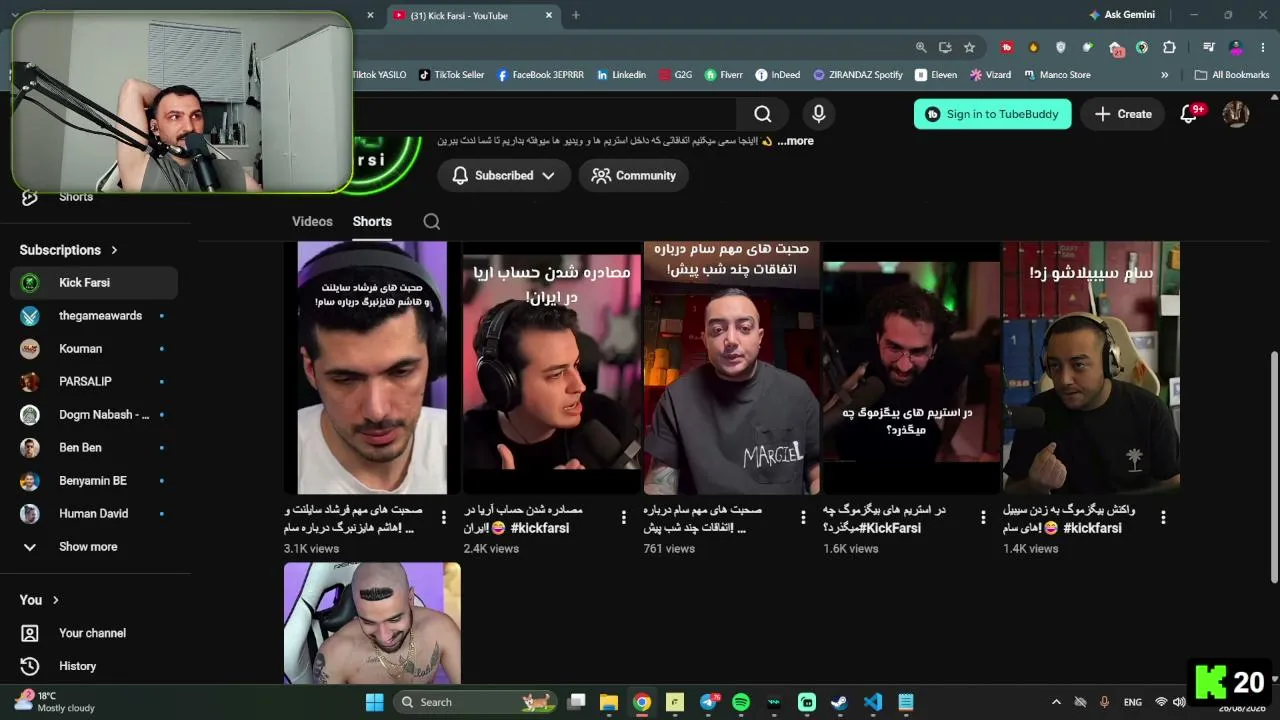This screenshot has width=1280, height=720.
Task: Open the YouTube account avatar menu
Action: (1236, 114)
